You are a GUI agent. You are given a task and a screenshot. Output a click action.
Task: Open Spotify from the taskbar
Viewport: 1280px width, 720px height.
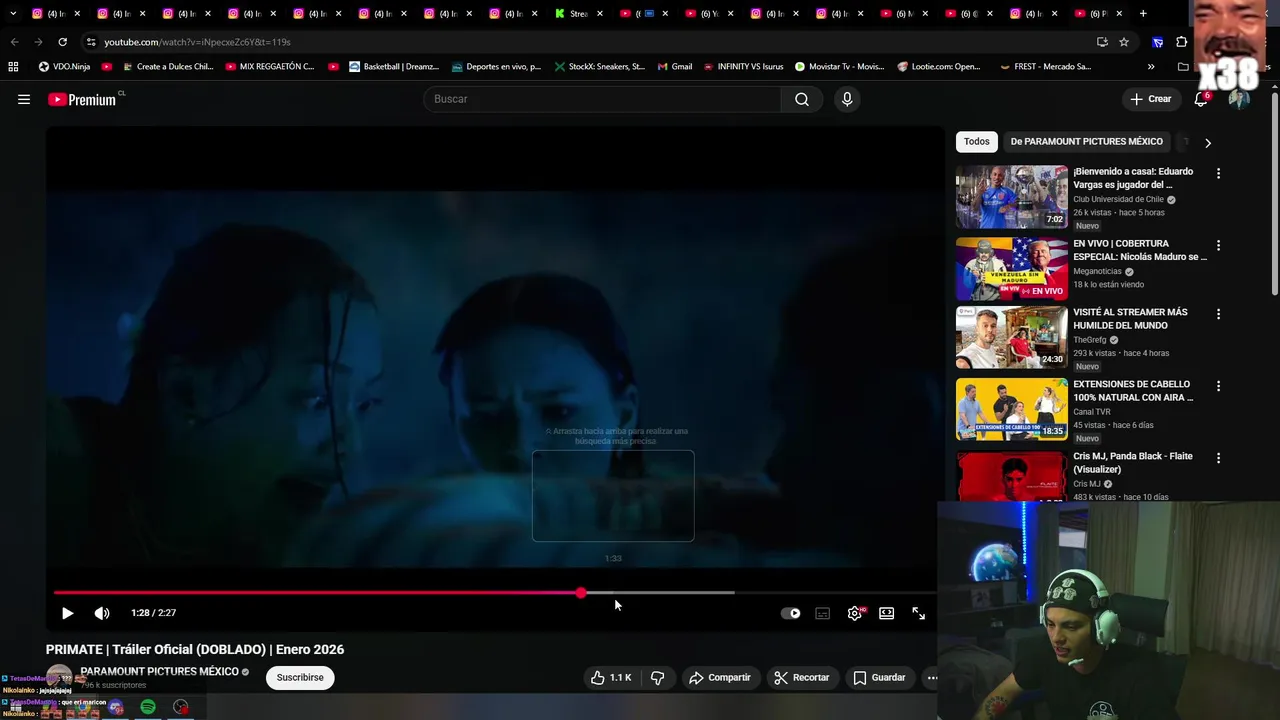point(148,707)
